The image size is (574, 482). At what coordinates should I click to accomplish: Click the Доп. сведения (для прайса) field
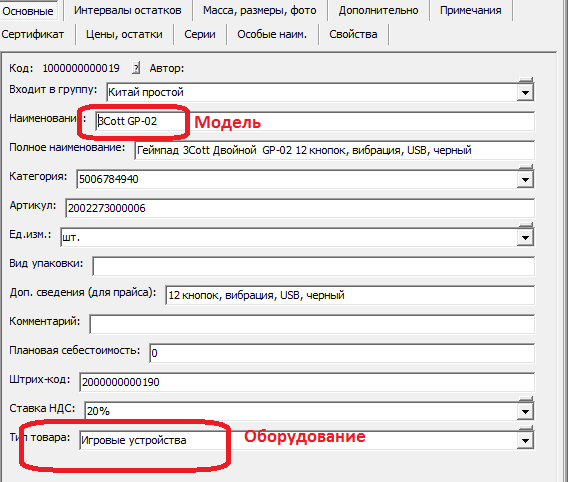click(350, 295)
